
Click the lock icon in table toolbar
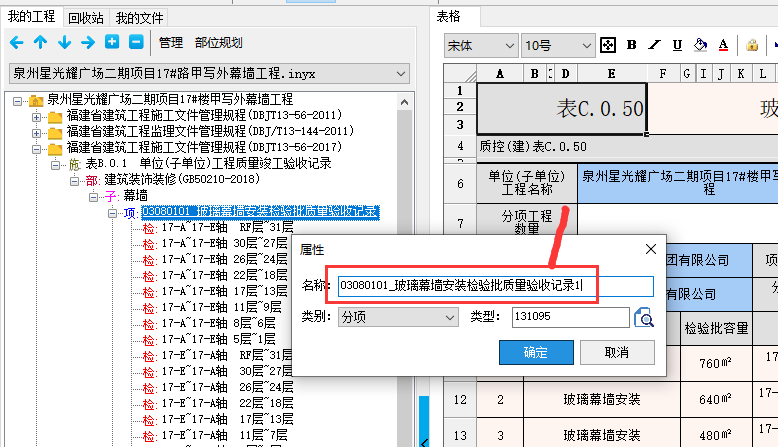tap(750, 45)
